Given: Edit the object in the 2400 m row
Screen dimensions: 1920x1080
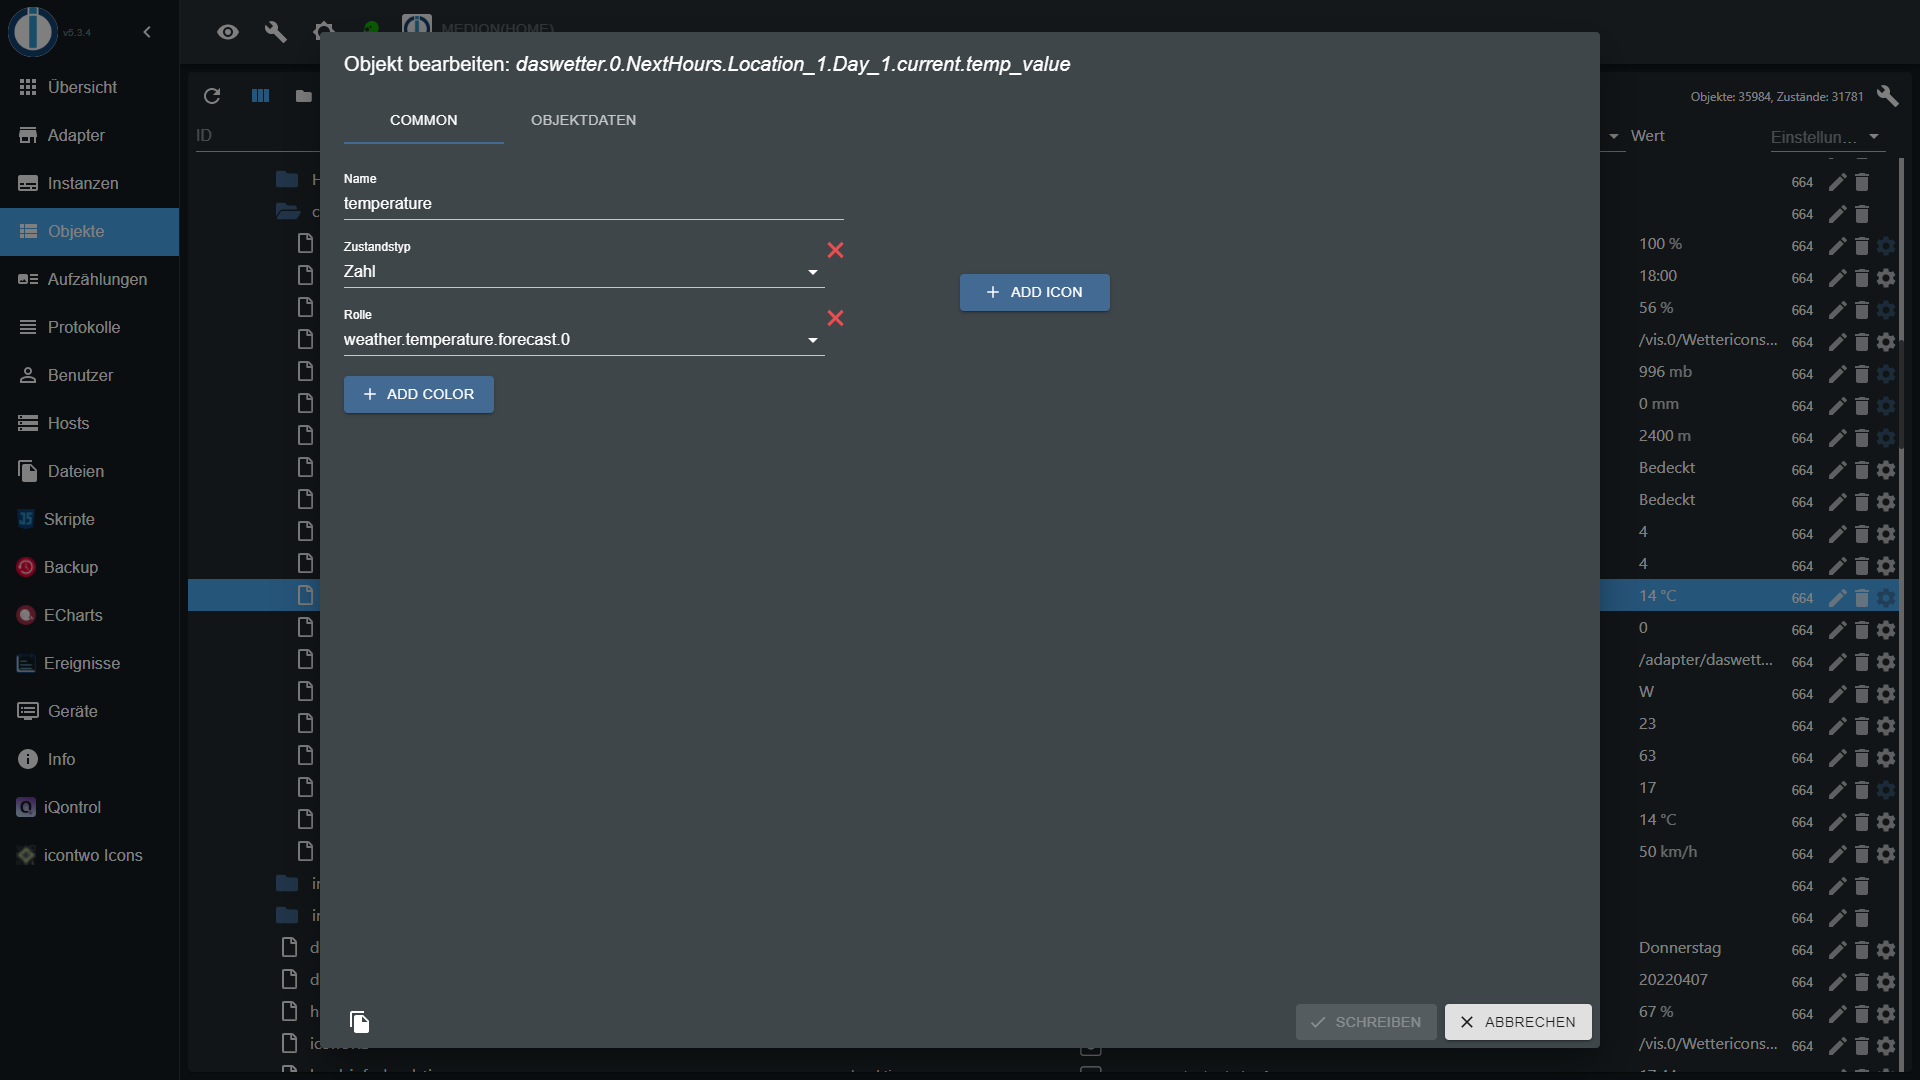Looking at the screenshot, I should (1837, 438).
